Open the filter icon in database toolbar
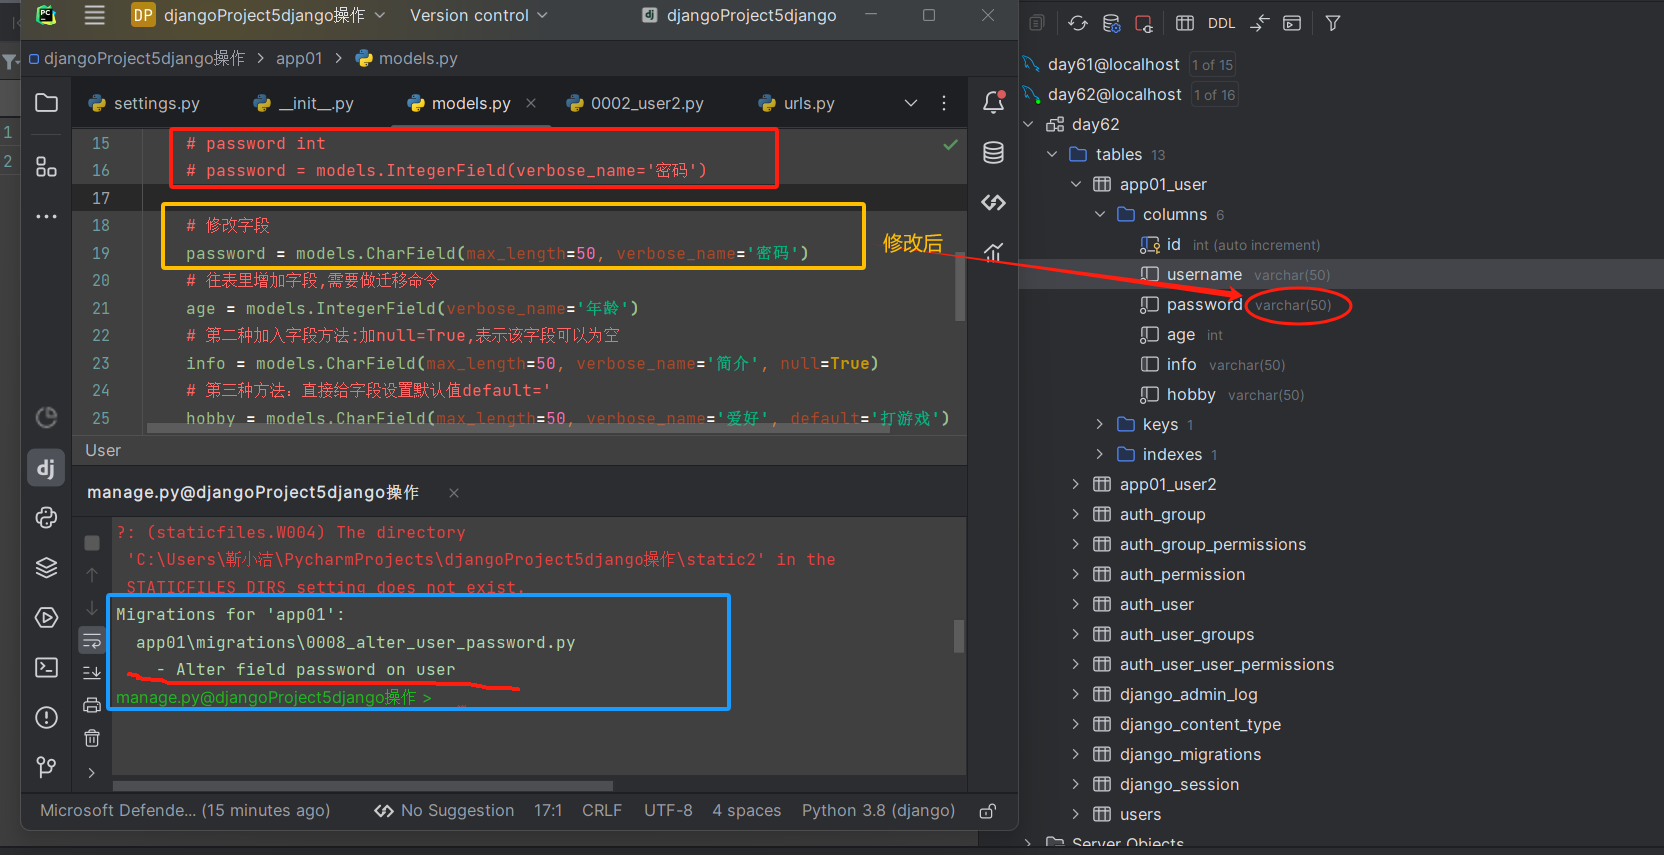This screenshot has width=1664, height=855. (1333, 23)
